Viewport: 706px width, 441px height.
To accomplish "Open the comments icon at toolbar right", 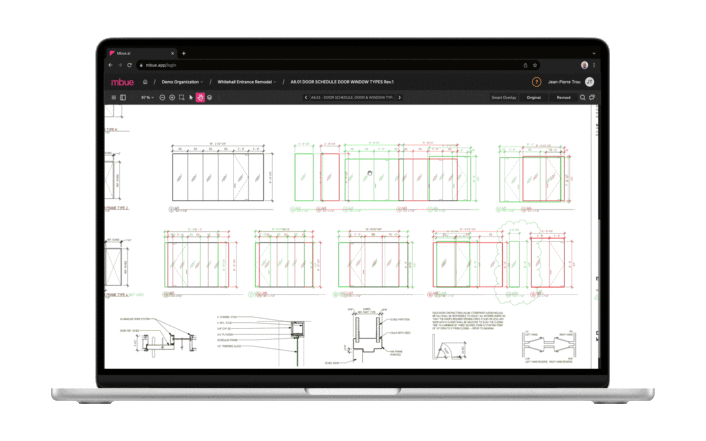I will click(592, 98).
